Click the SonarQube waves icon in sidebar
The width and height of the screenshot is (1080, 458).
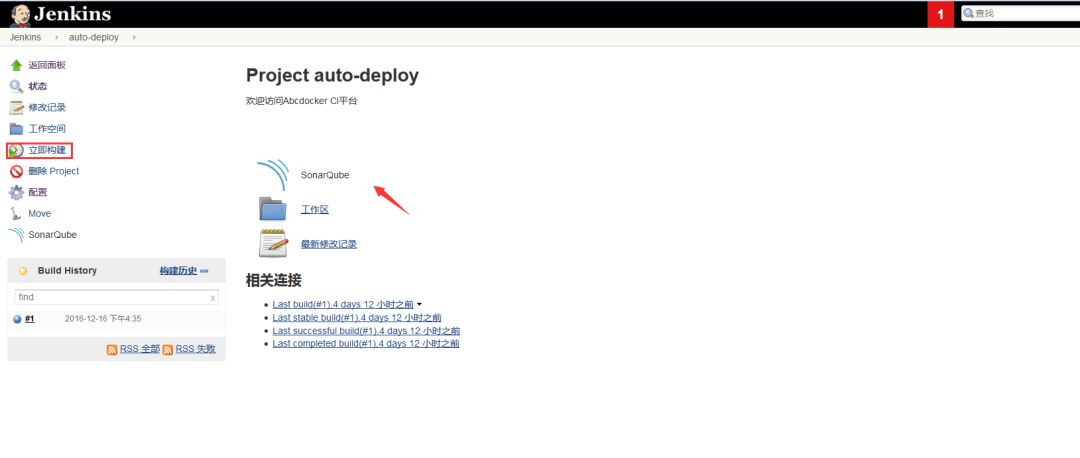[17, 235]
